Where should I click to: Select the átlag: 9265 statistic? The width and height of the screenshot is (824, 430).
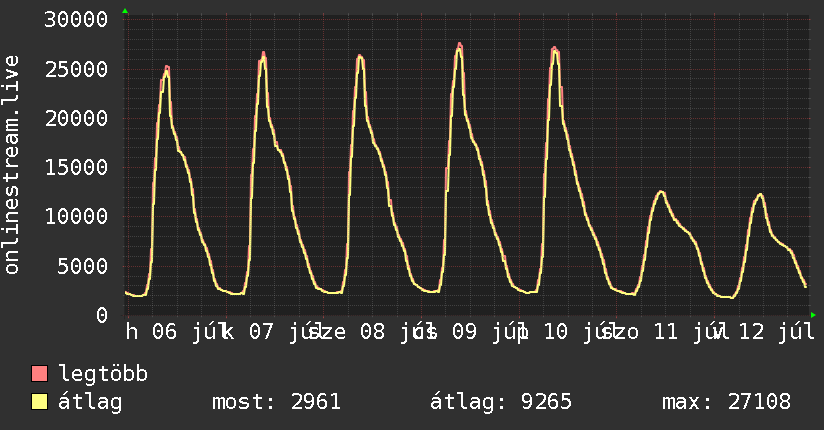(x=500, y=402)
